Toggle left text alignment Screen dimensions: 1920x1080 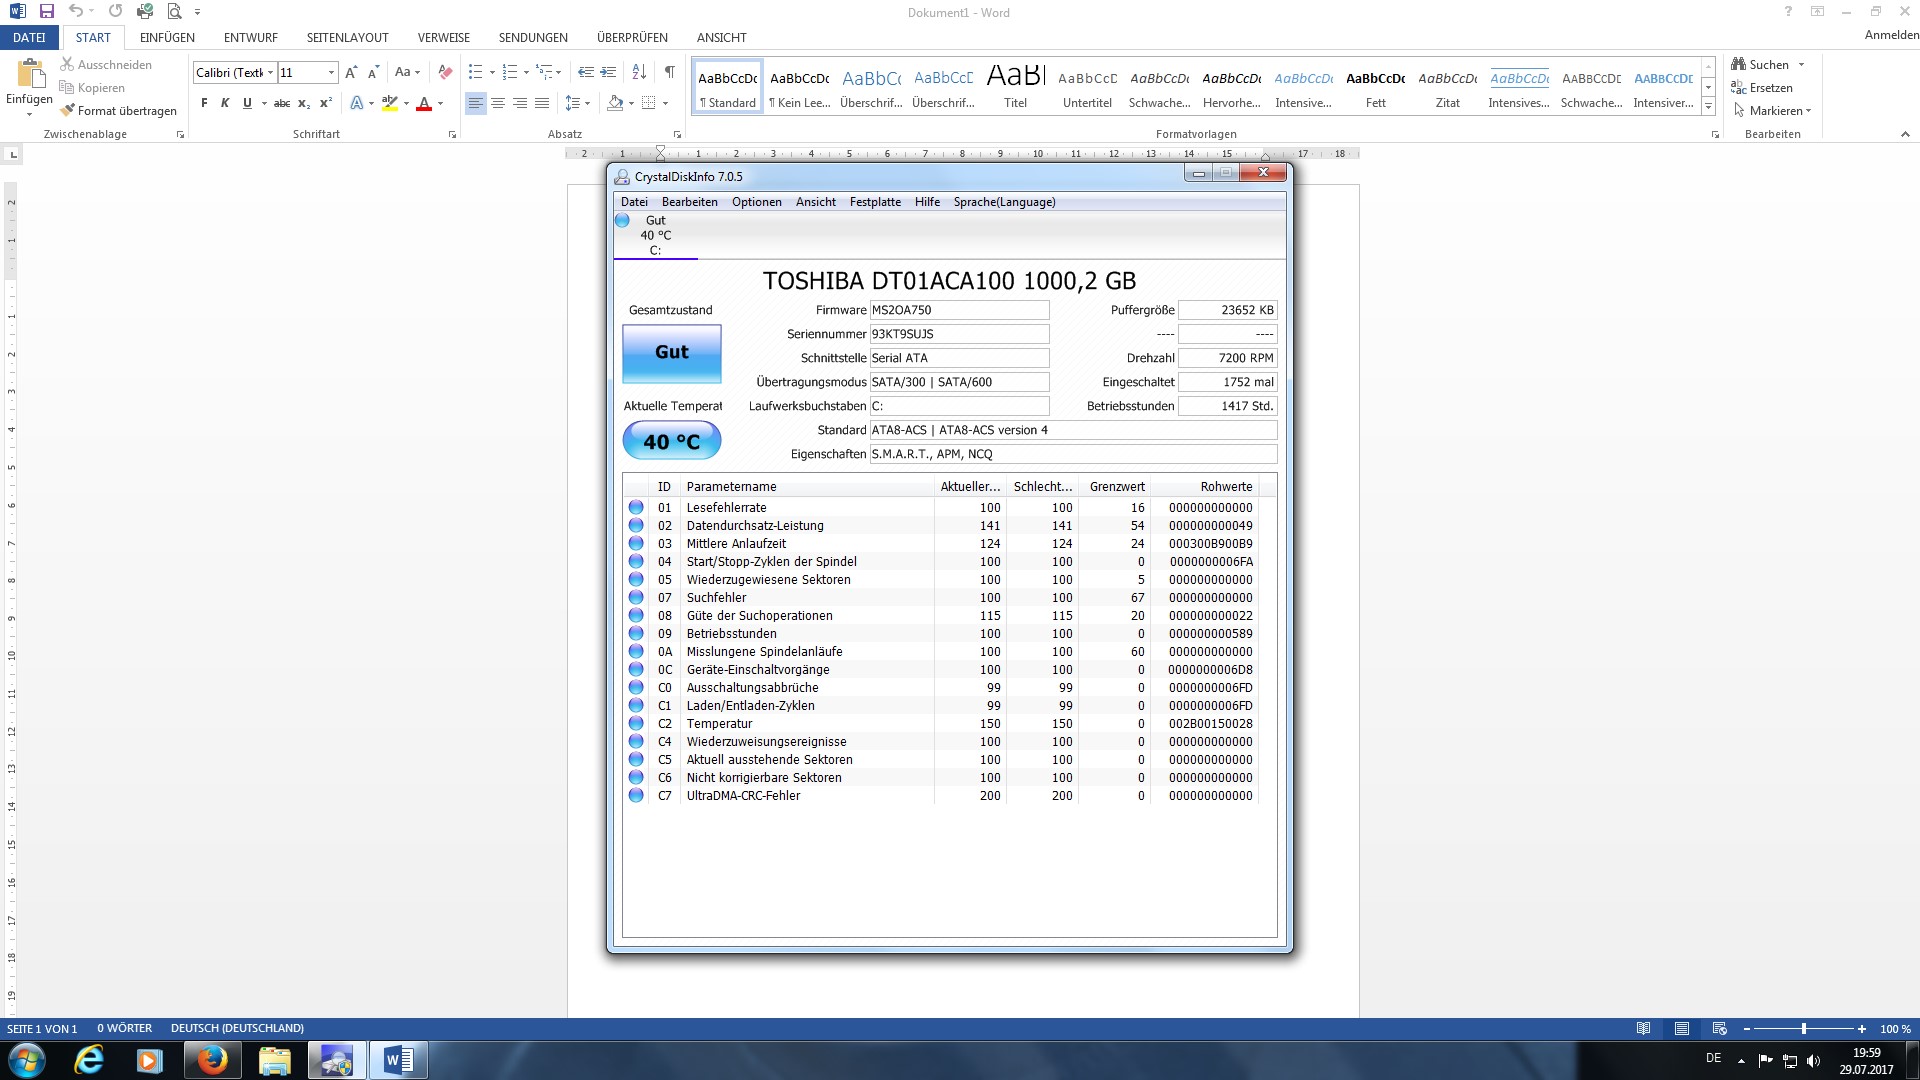tap(476, 103)
